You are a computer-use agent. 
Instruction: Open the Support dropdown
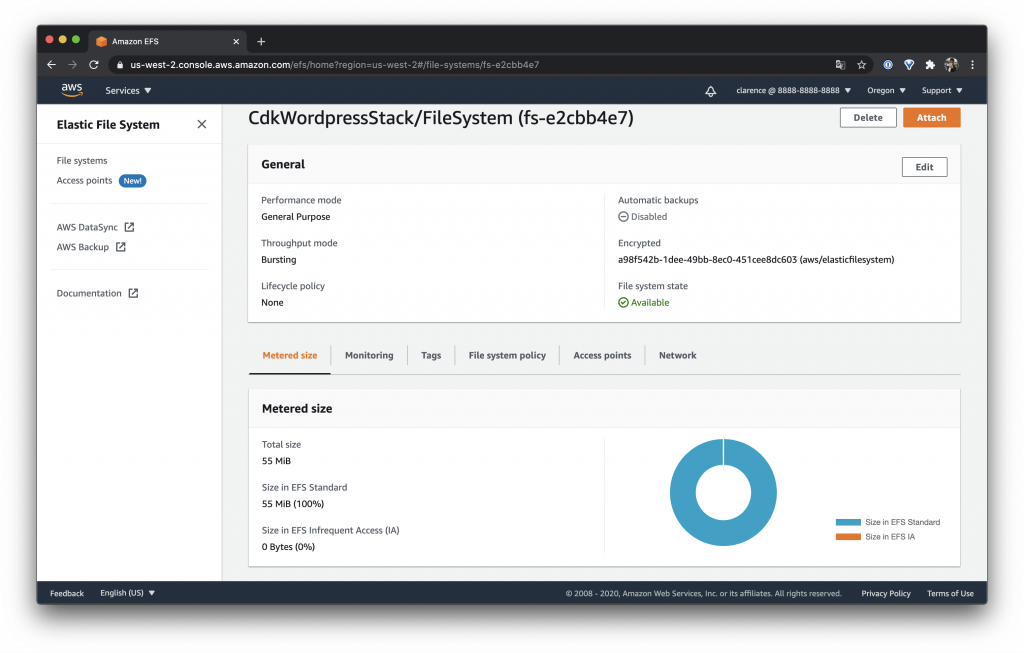pos(942,91)
